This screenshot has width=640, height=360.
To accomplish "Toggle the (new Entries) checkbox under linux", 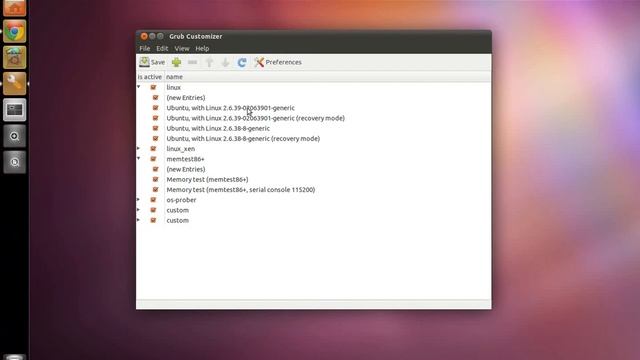I will [x=156, y=98].
